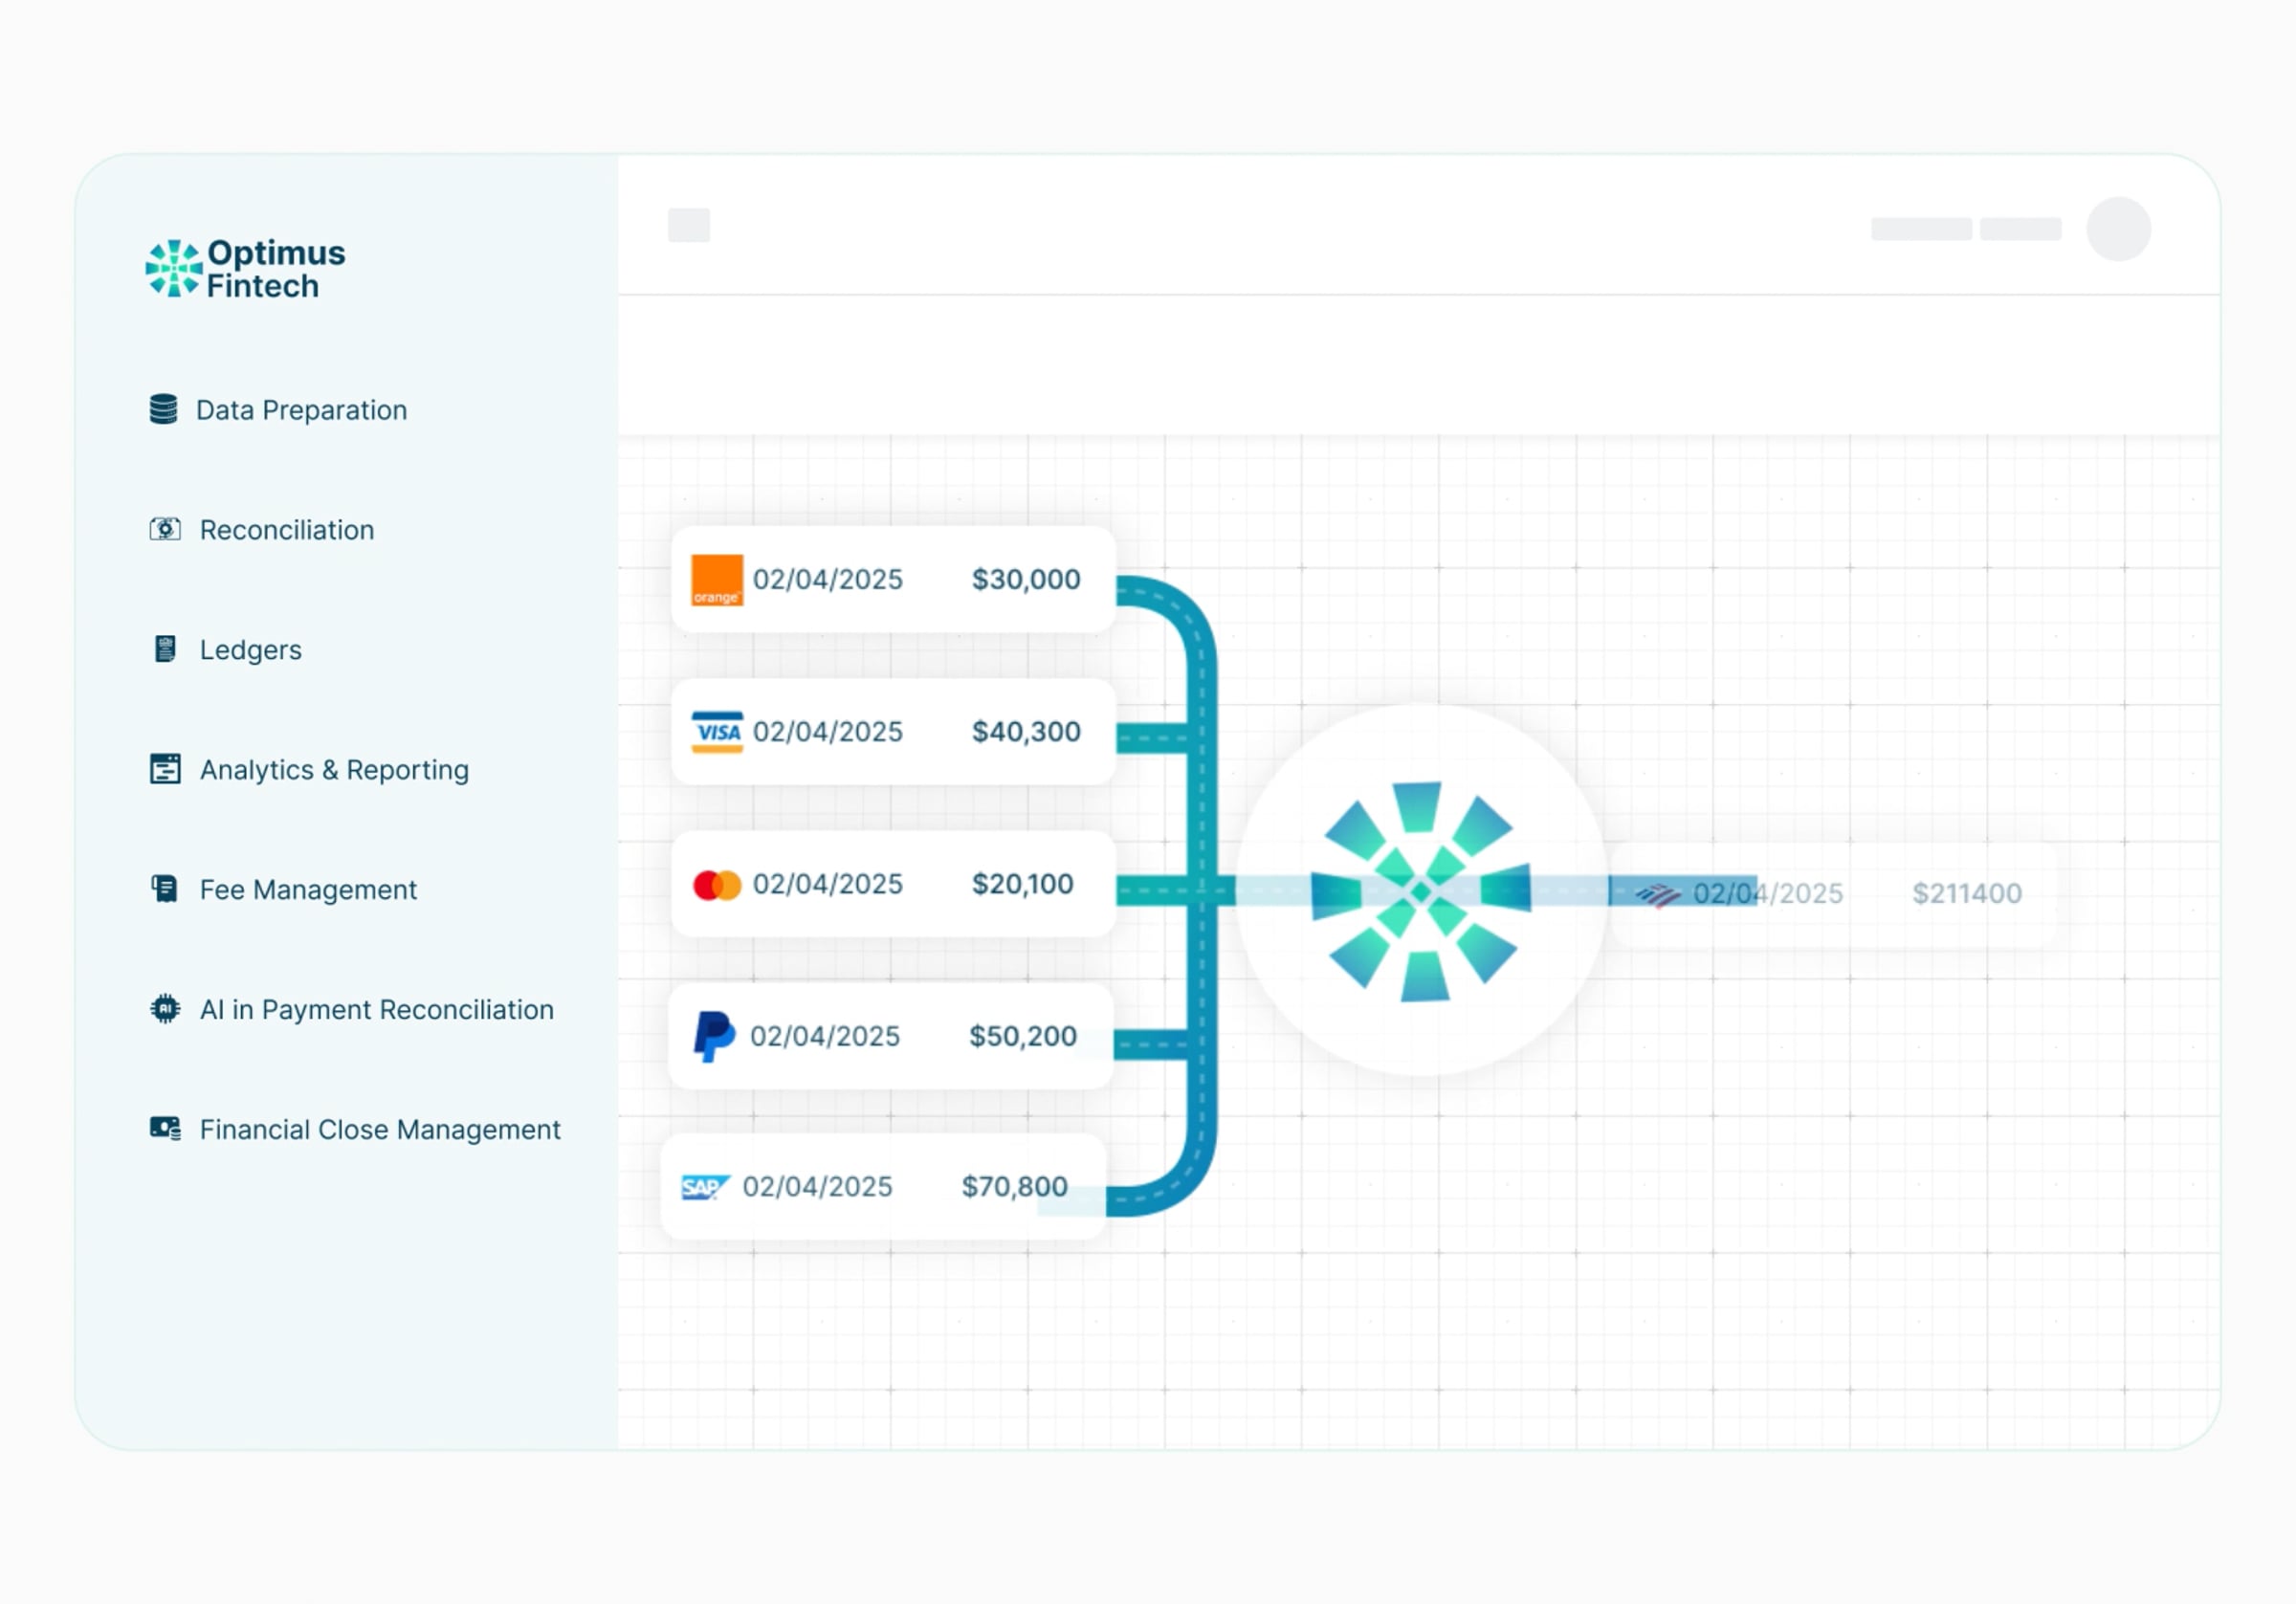Click the PayPal logo icon
The image size is (2296, 1604).
pyautogui.click(x=714, y=1036)
